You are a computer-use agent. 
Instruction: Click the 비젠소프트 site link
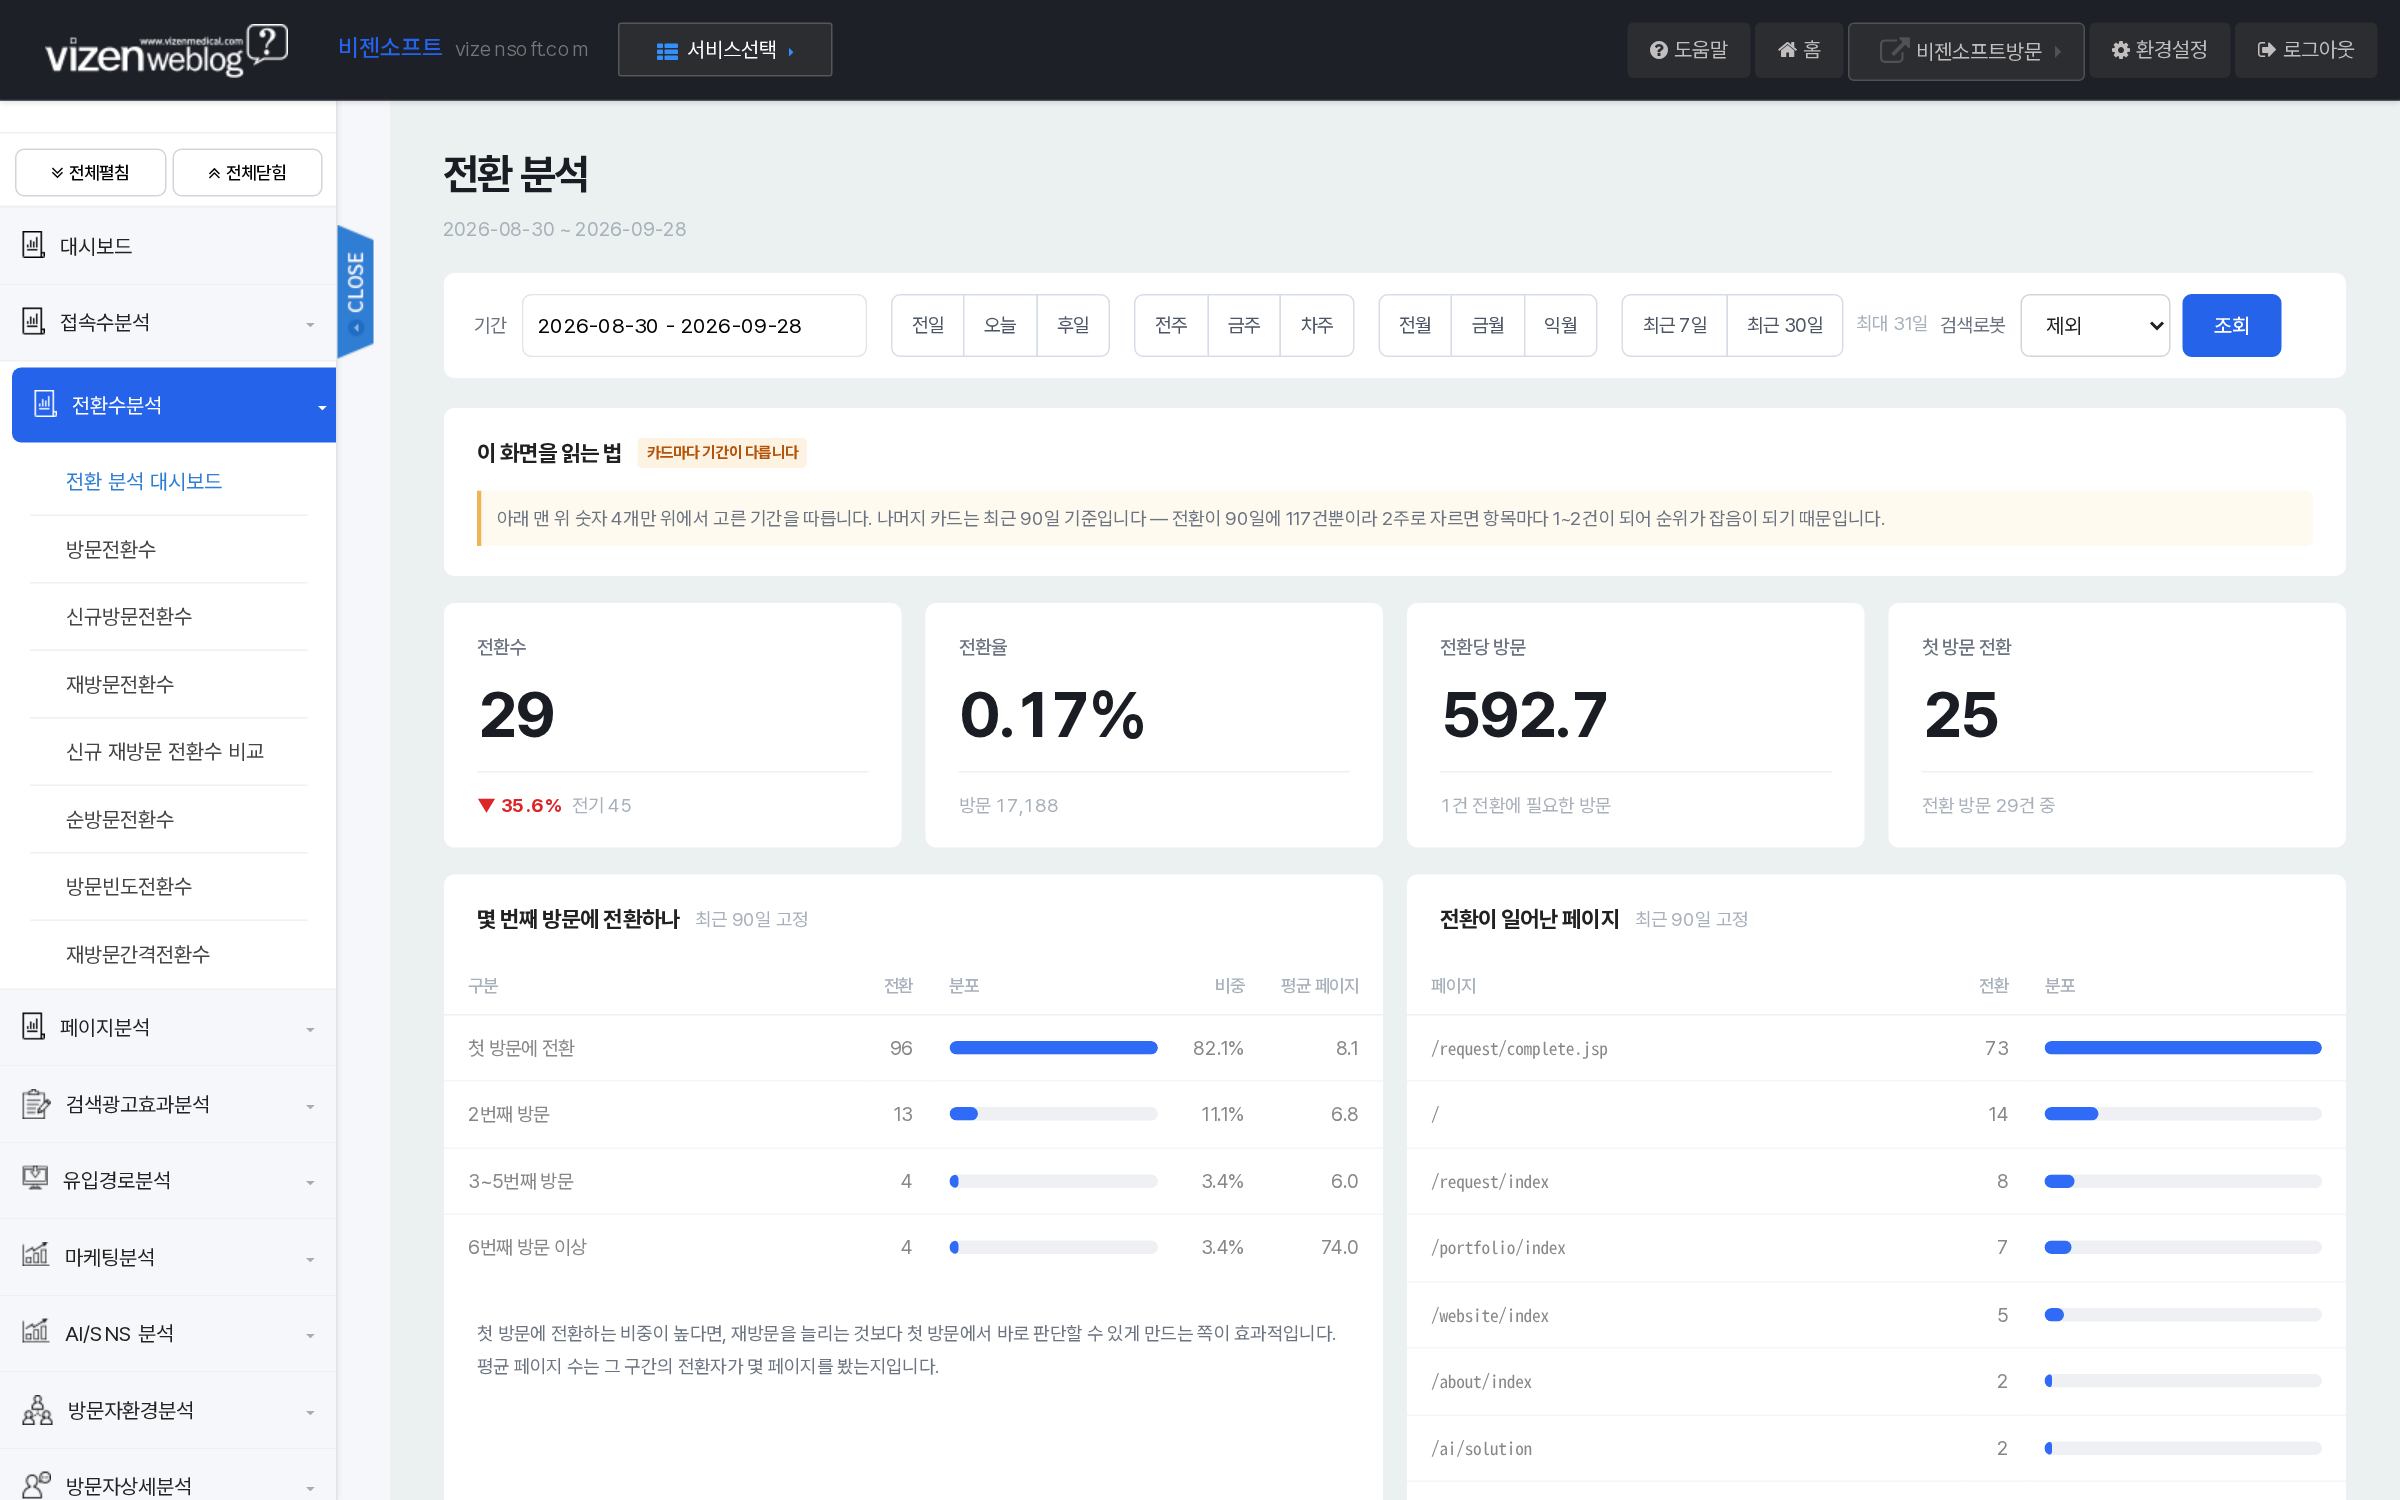tap(390, 48)
